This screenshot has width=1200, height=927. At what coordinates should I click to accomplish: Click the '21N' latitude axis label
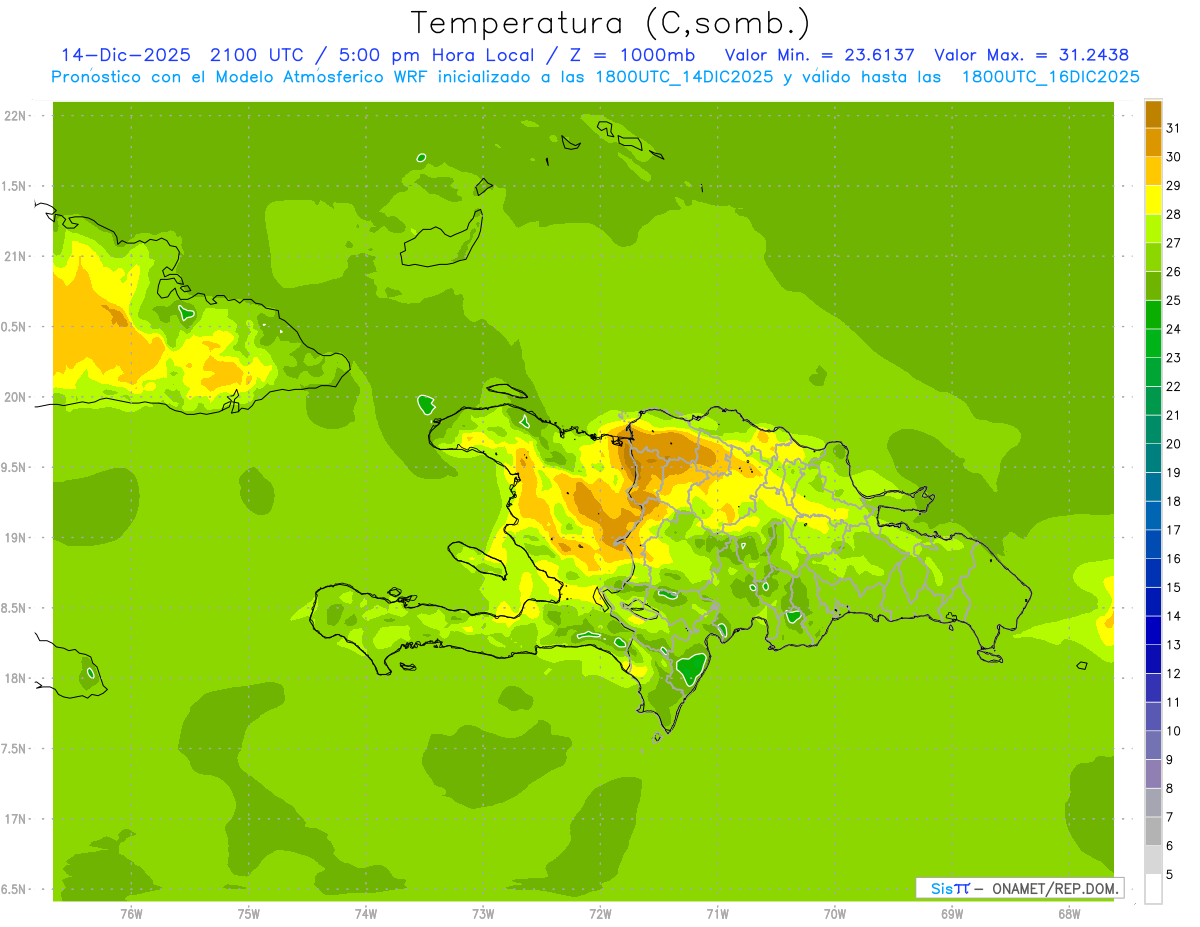pos(16,257)
